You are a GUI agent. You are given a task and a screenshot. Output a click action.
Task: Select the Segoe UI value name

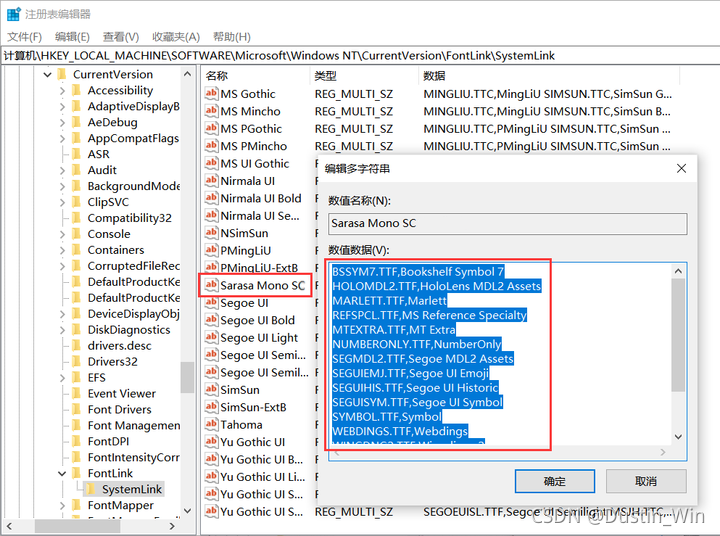pos(244,303)
